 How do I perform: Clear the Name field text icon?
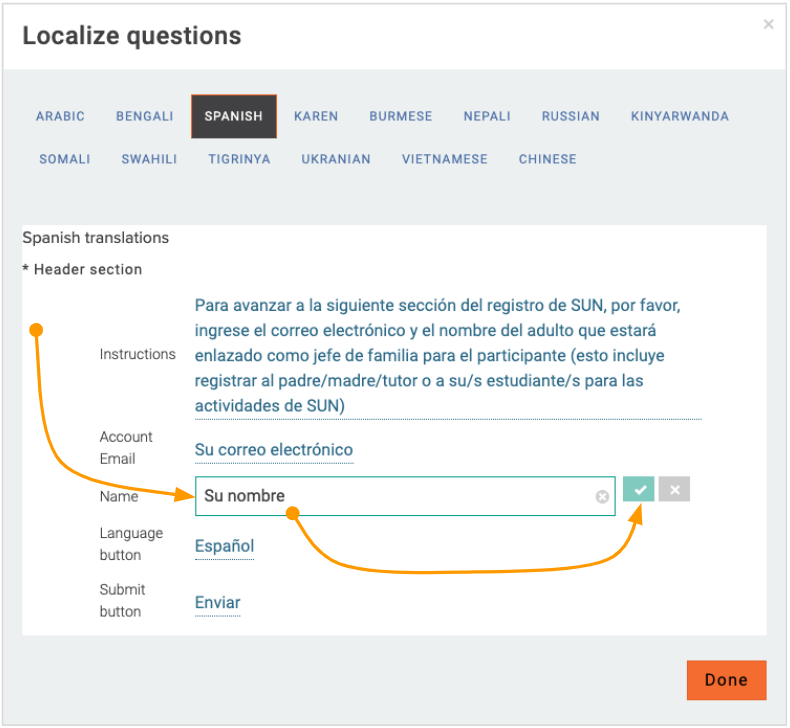click(x=602, y=496)
